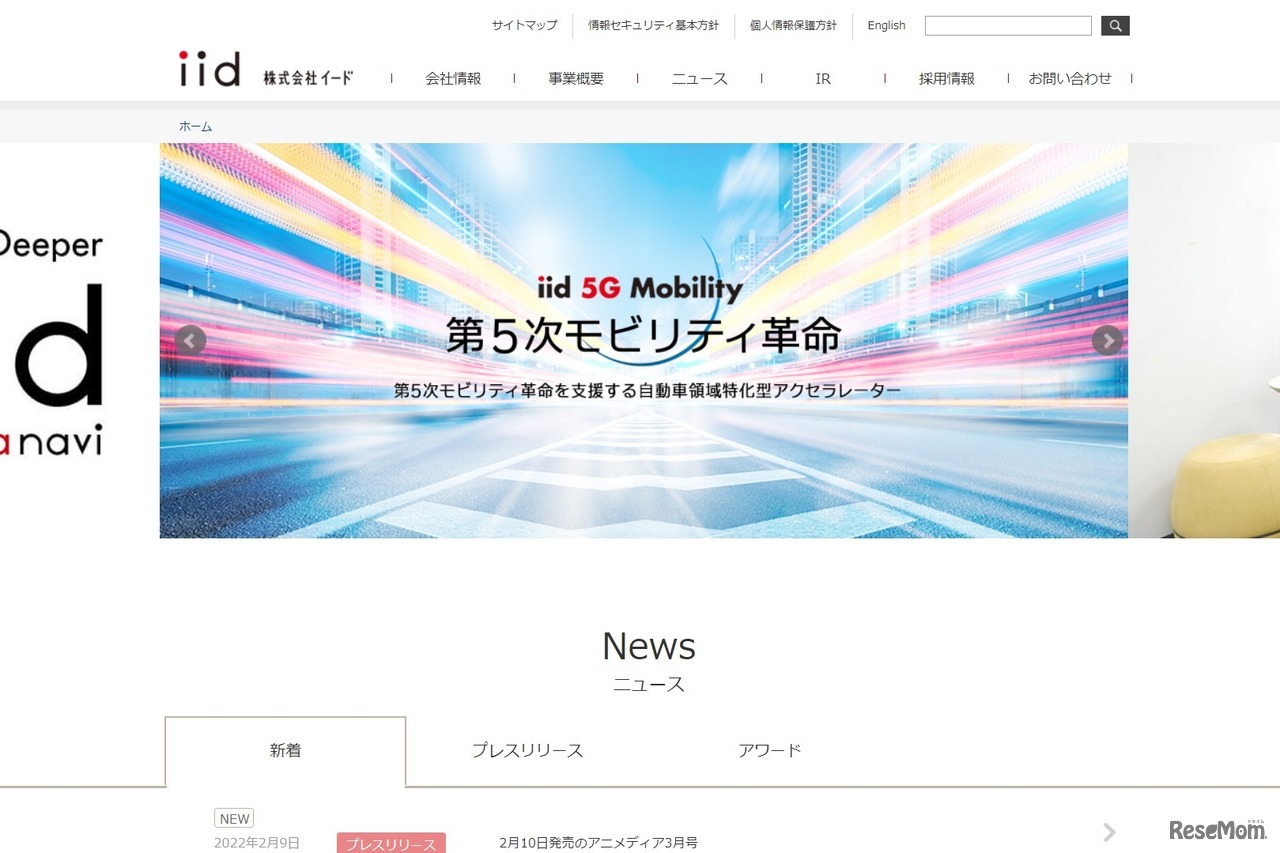Open the 事業概要 menu item

575,78
